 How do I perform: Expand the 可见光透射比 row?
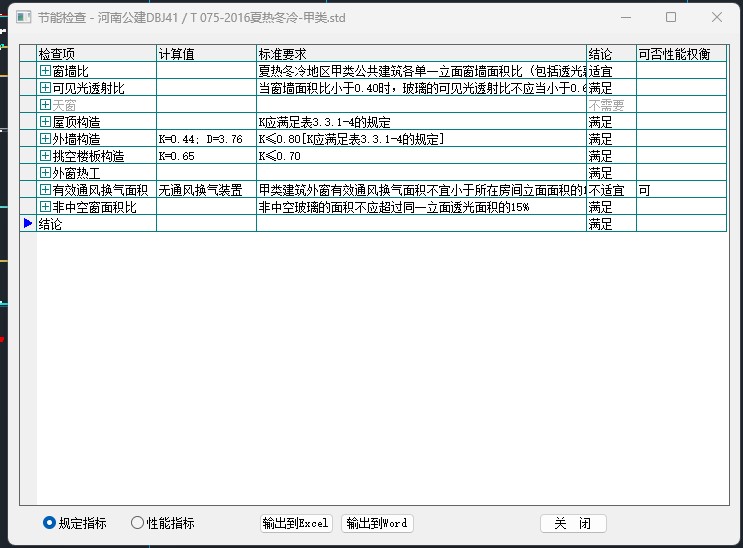(x=45, y=88)
